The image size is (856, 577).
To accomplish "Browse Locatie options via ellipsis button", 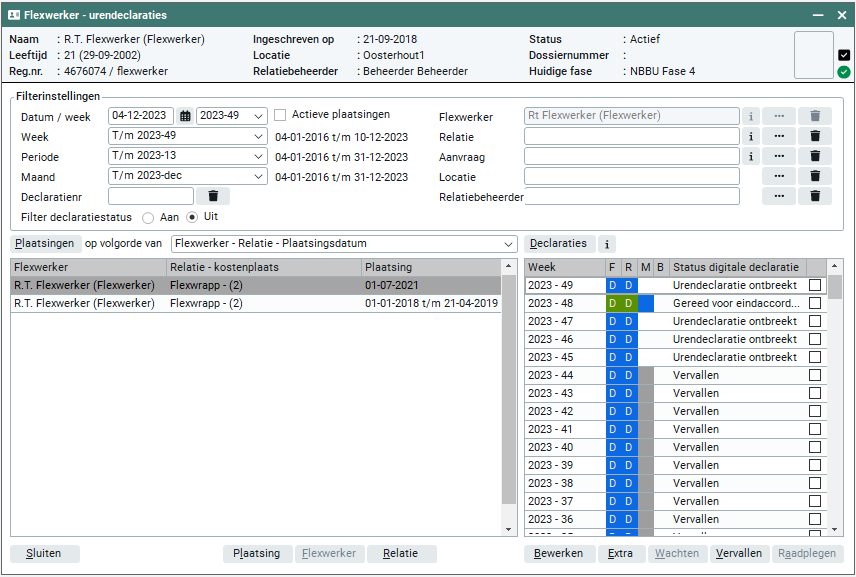I will click(779, 176).
